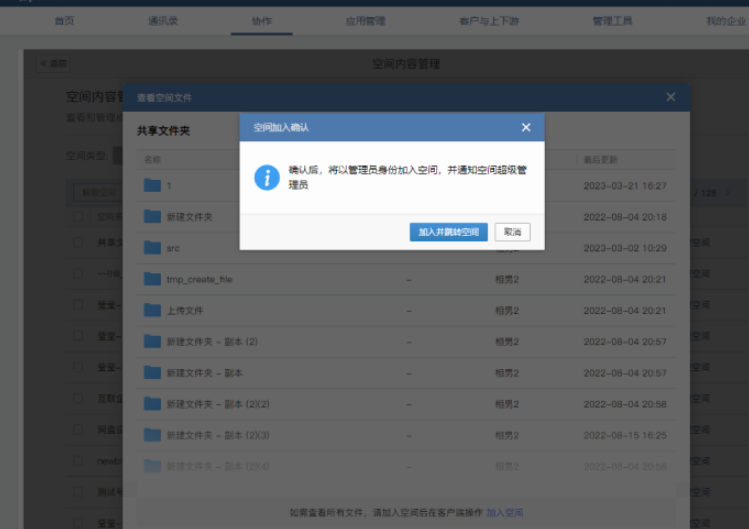Close the 空间加入确认 dialog with its X
Screen dimensions: 749x529
pos(526,127)
